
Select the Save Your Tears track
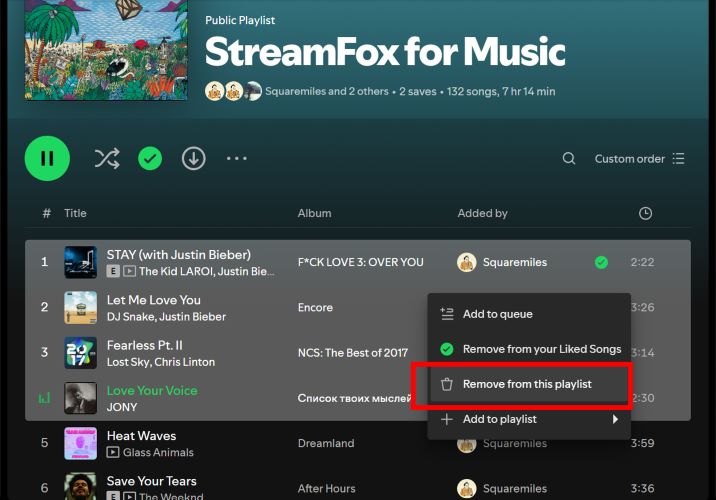click(x=152, y=481)
